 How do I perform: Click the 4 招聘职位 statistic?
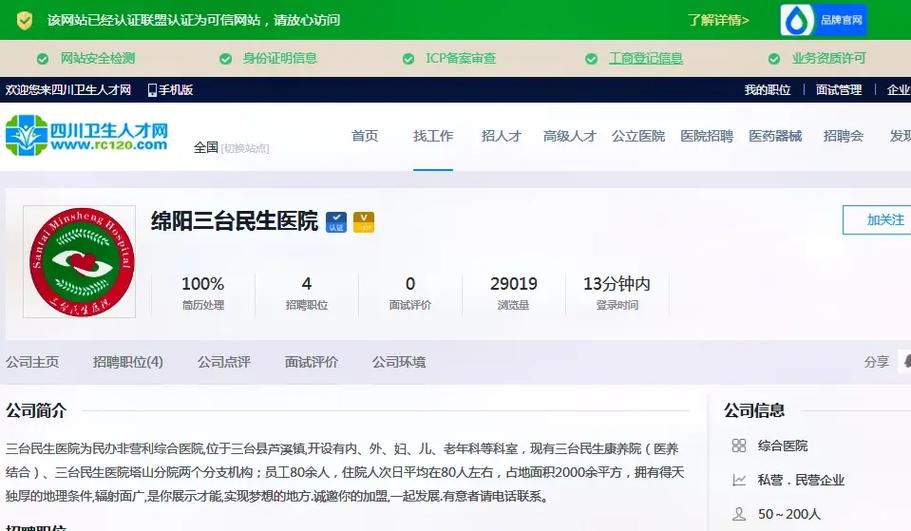click(x=307, y=293)
